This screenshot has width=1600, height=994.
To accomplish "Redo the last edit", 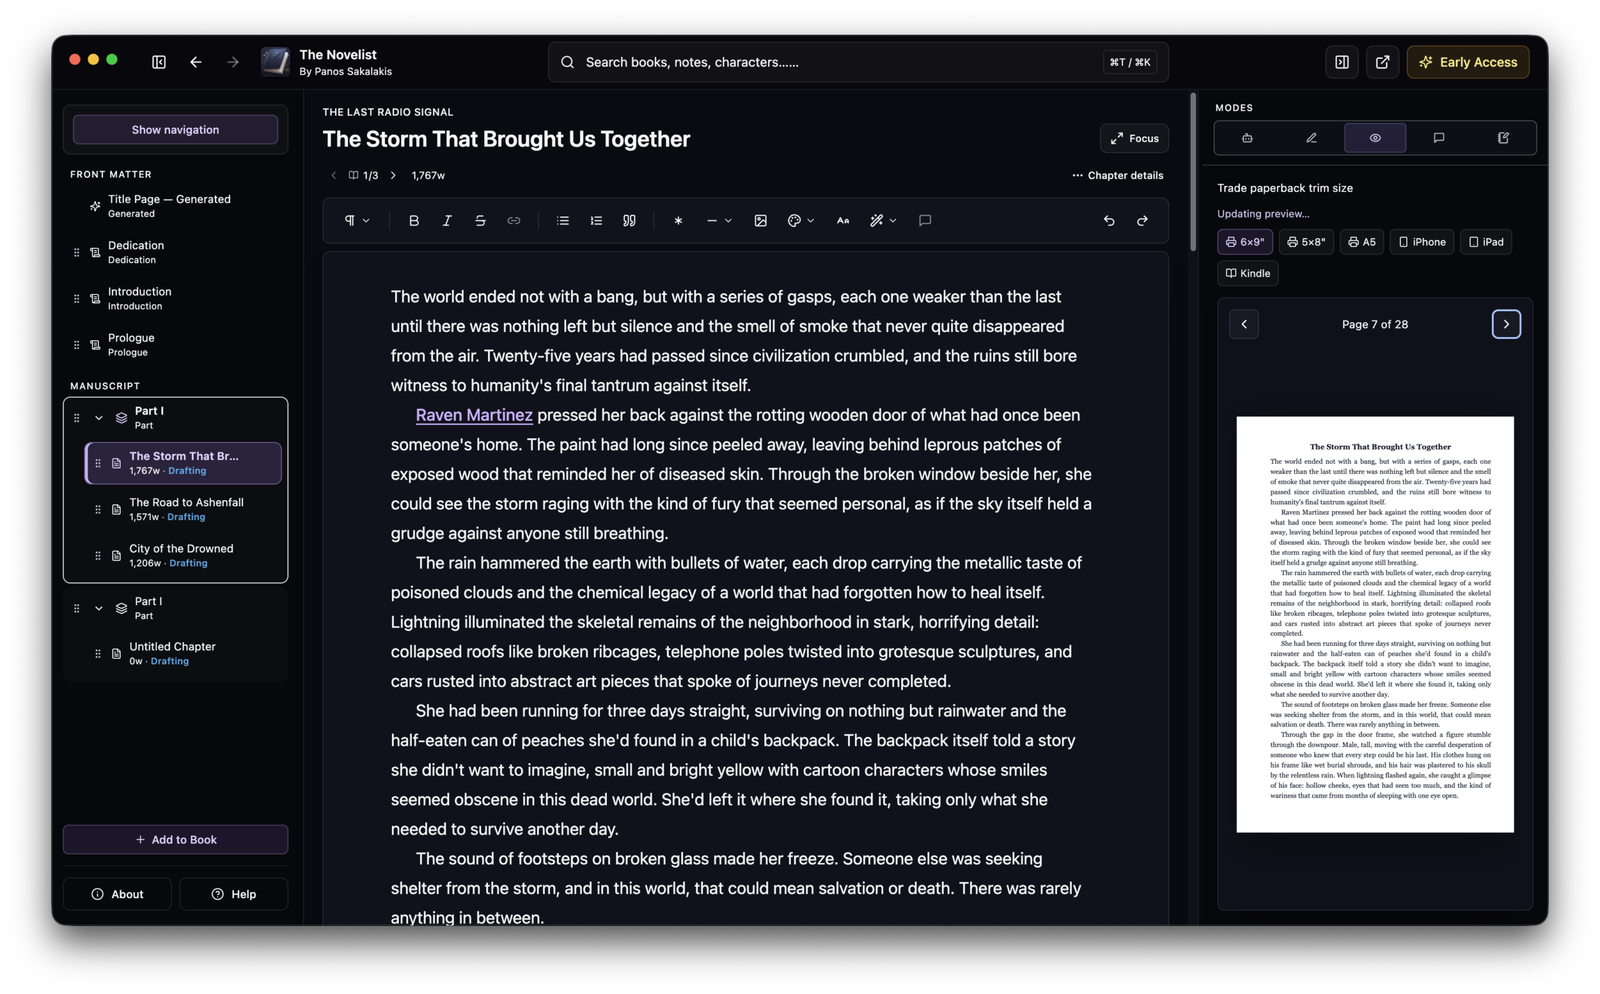I will pyautogui.click(x=1142, y=221).
